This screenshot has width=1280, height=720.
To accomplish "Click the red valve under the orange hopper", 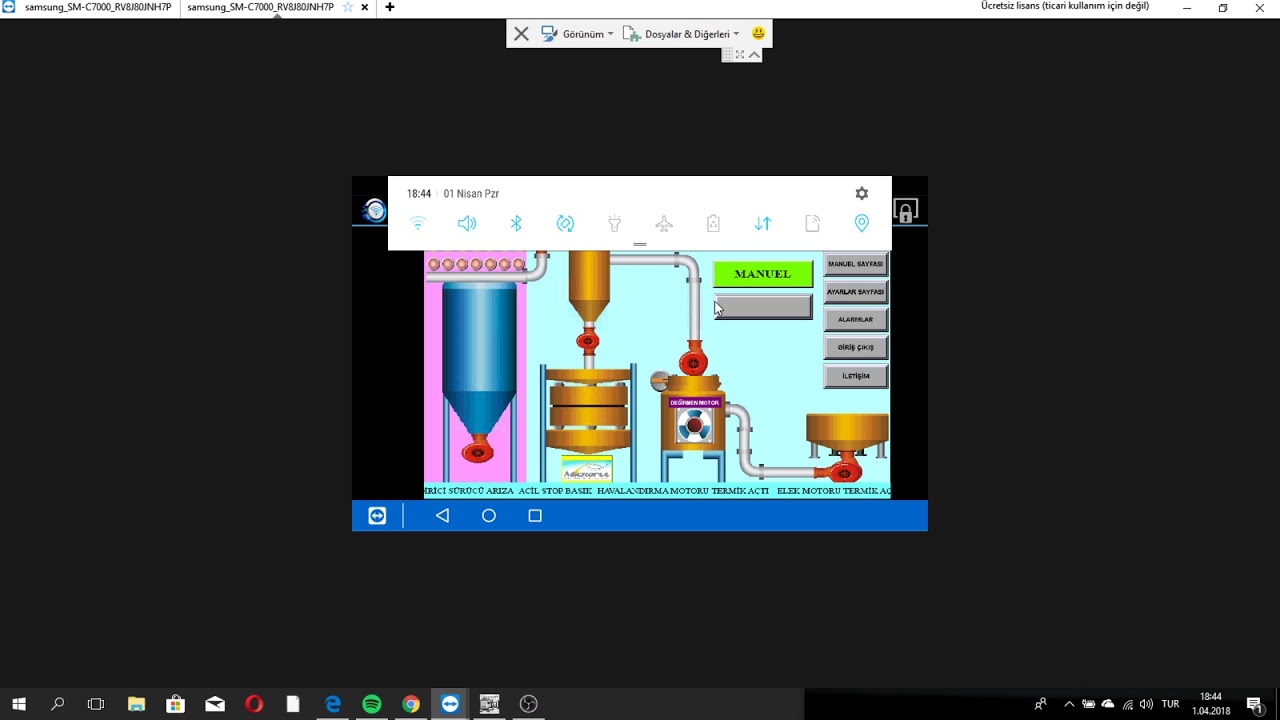I will click(x=588, y=341).
